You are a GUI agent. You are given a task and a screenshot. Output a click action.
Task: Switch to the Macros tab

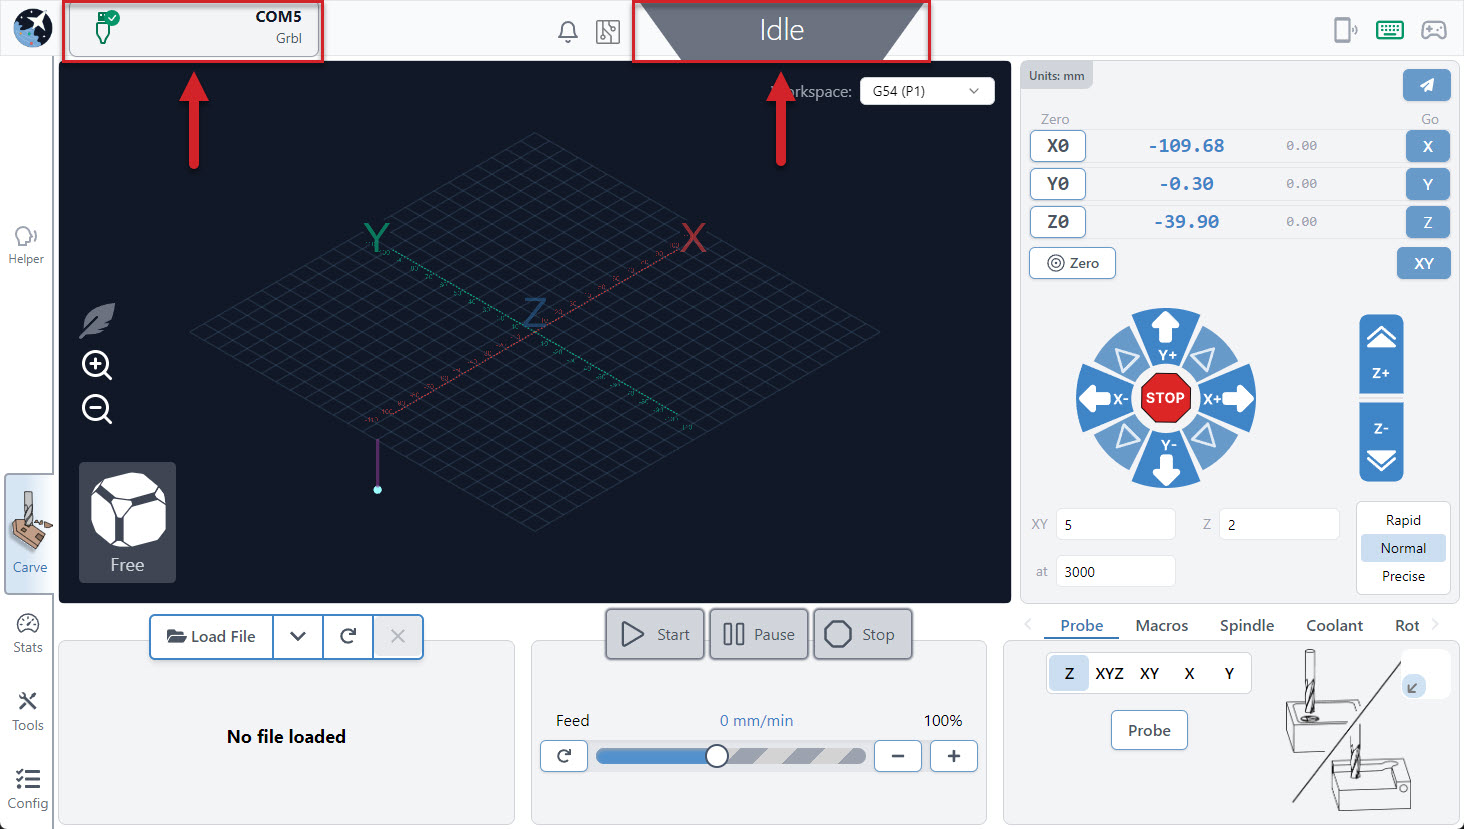pos(1161,625)
